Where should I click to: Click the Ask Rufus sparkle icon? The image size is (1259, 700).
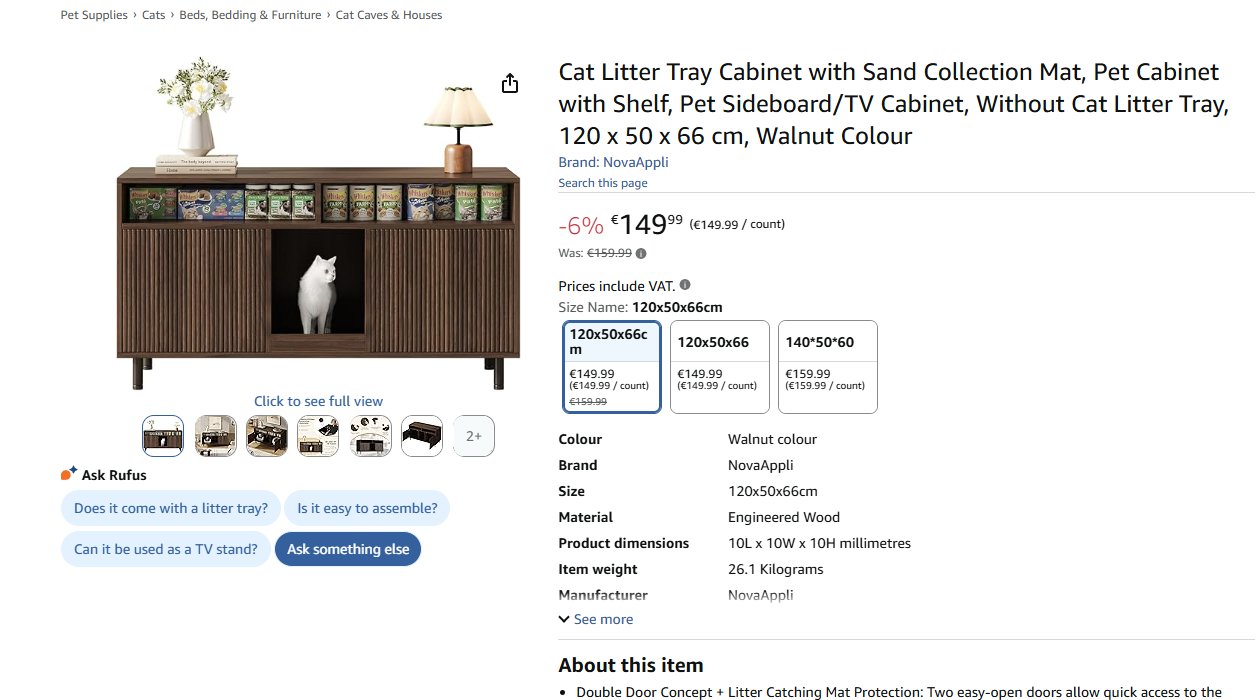point(69,474)
